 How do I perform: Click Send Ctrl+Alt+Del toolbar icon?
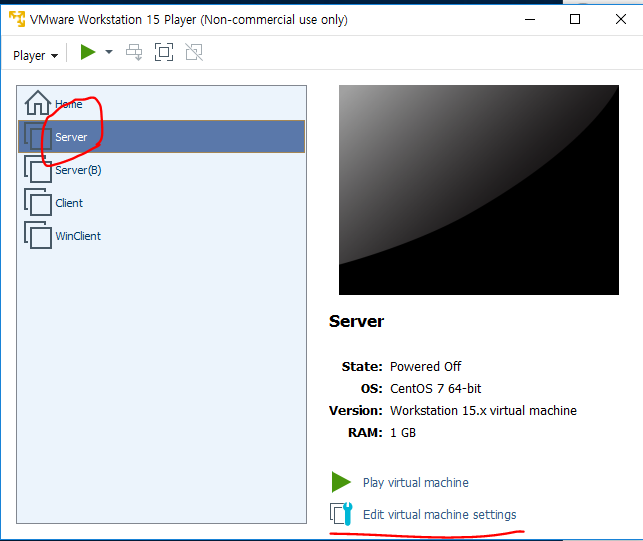pyautogui.click(x=134, y=52)
